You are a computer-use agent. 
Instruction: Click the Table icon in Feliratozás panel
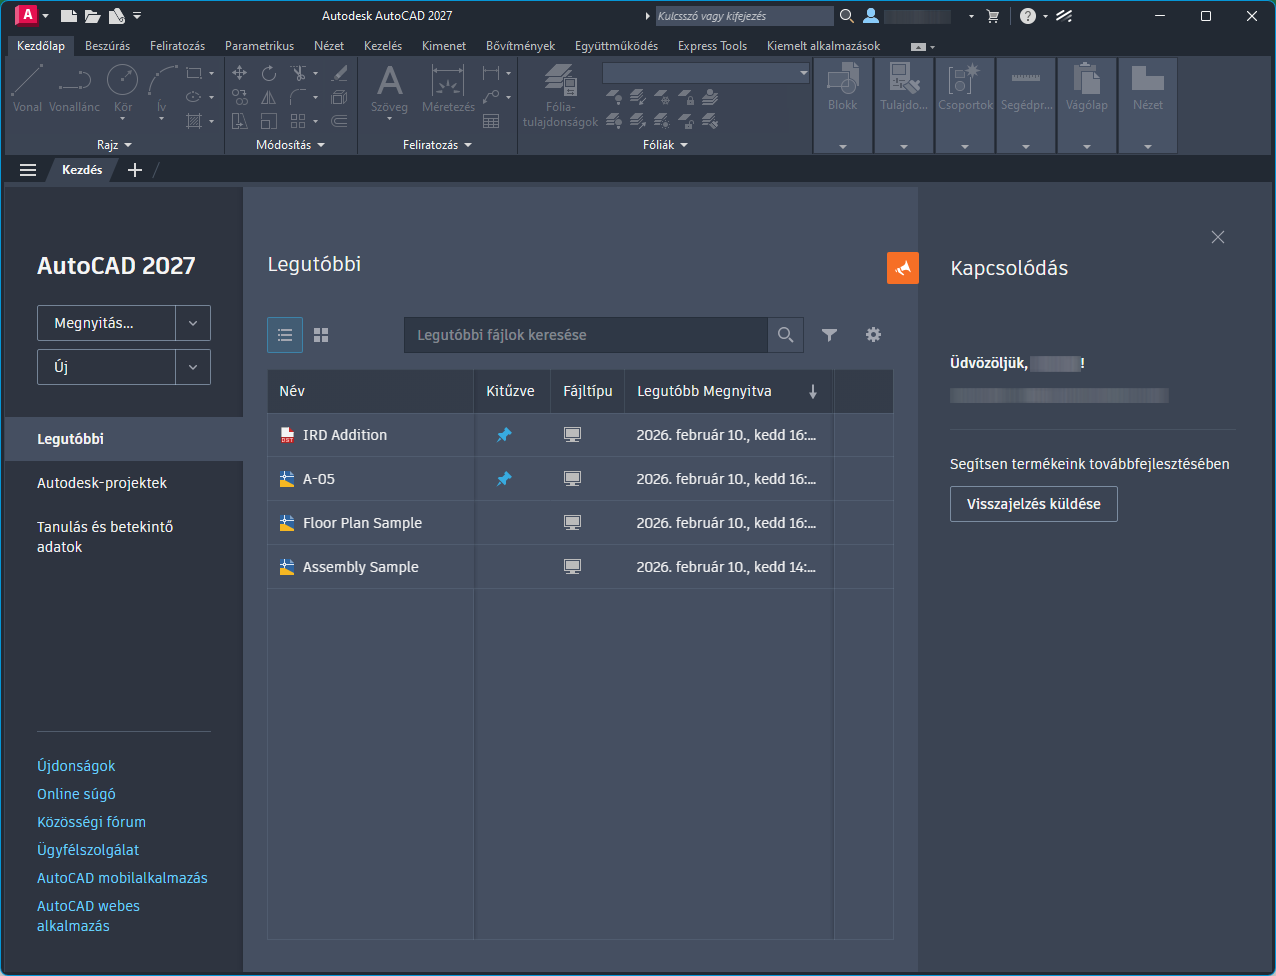(491, 121)
